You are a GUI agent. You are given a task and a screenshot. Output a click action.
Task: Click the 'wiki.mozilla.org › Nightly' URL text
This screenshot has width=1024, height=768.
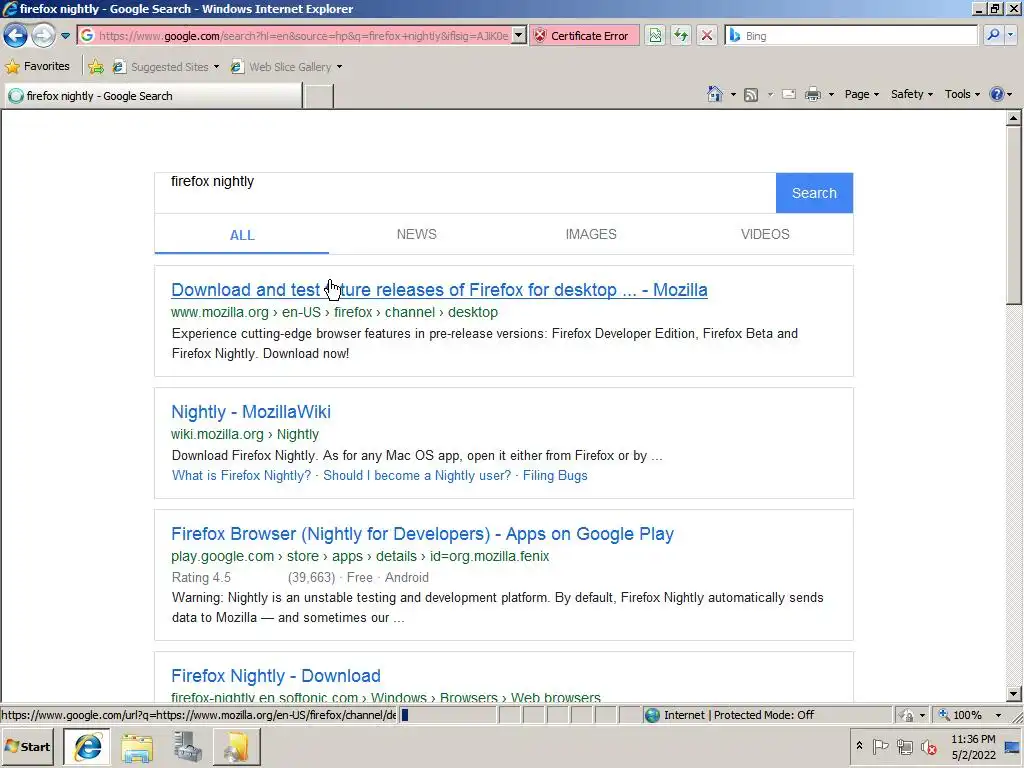245,434
